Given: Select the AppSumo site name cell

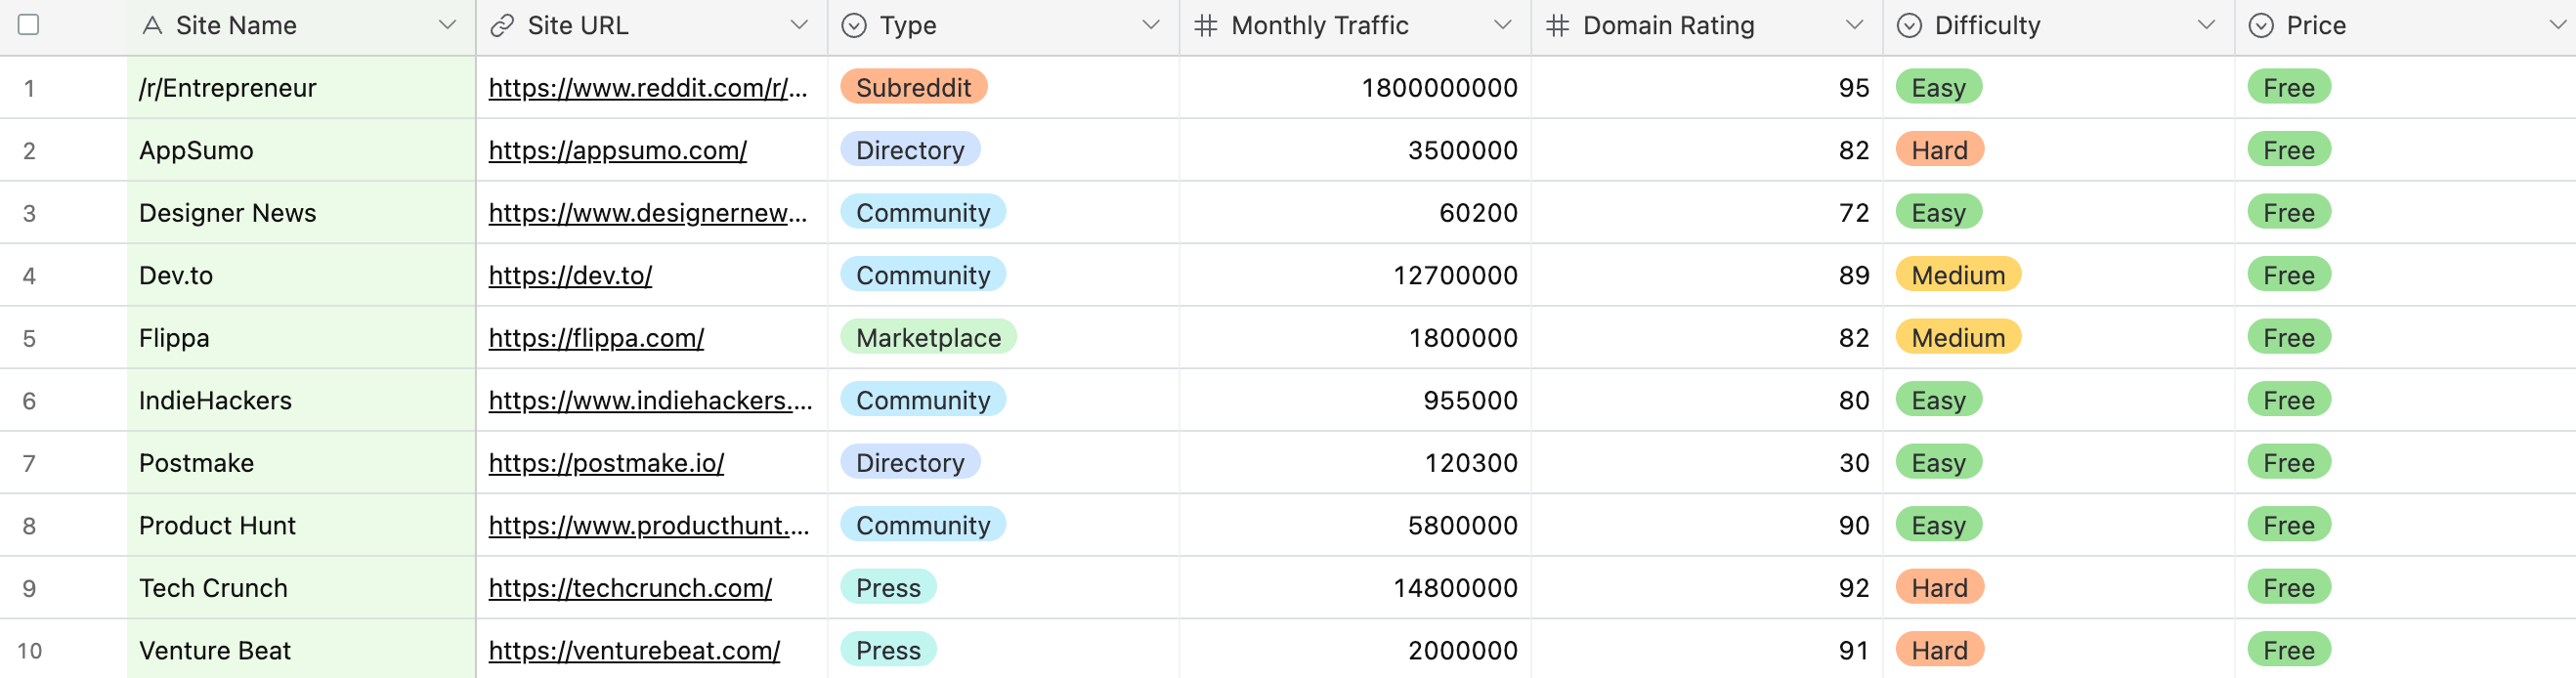Looking at the screenshot, I should pos(301,151).
